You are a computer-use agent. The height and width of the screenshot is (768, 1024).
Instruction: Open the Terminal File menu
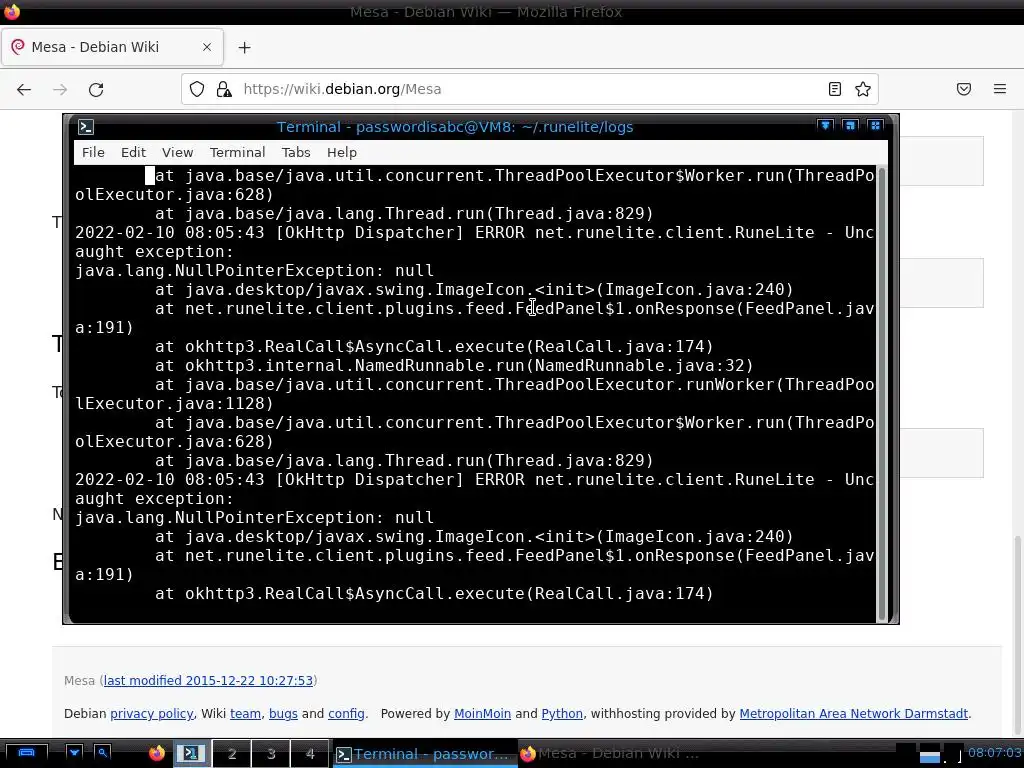(x=93, y=152)
